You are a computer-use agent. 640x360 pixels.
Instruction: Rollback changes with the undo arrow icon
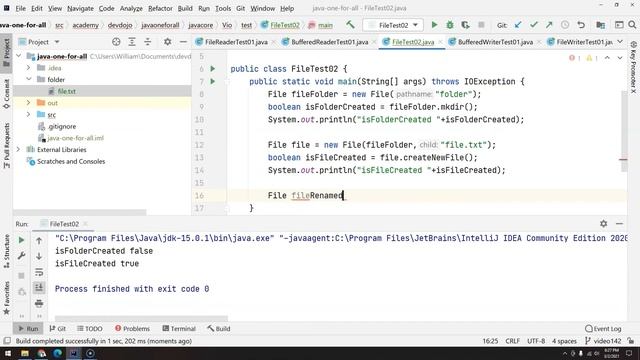581,25
